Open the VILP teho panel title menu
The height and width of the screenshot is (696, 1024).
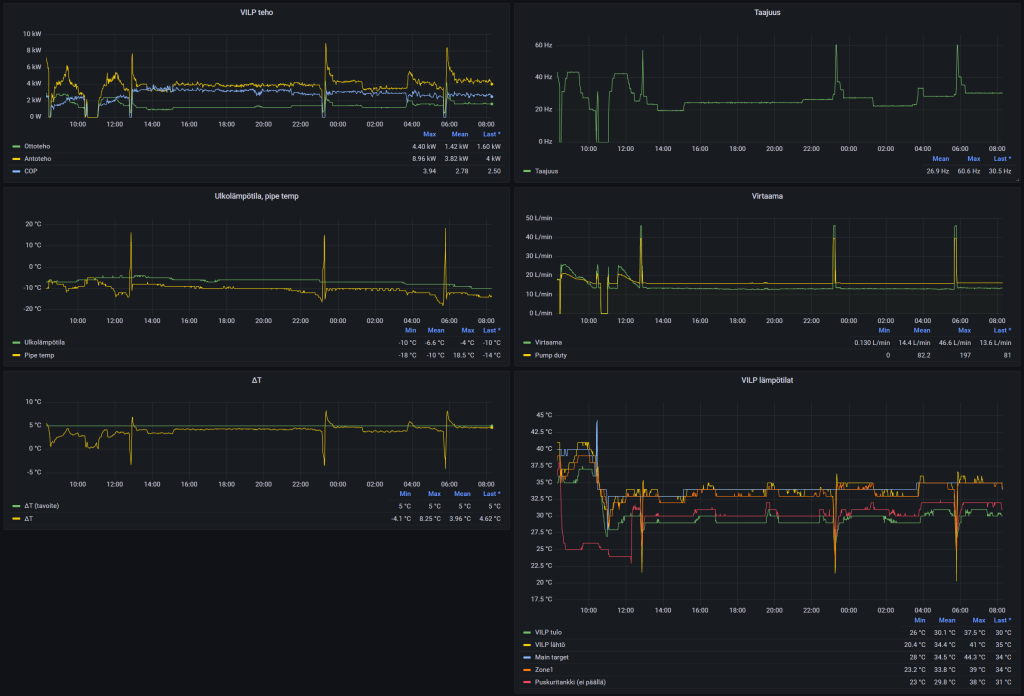[x=256, y=12]
